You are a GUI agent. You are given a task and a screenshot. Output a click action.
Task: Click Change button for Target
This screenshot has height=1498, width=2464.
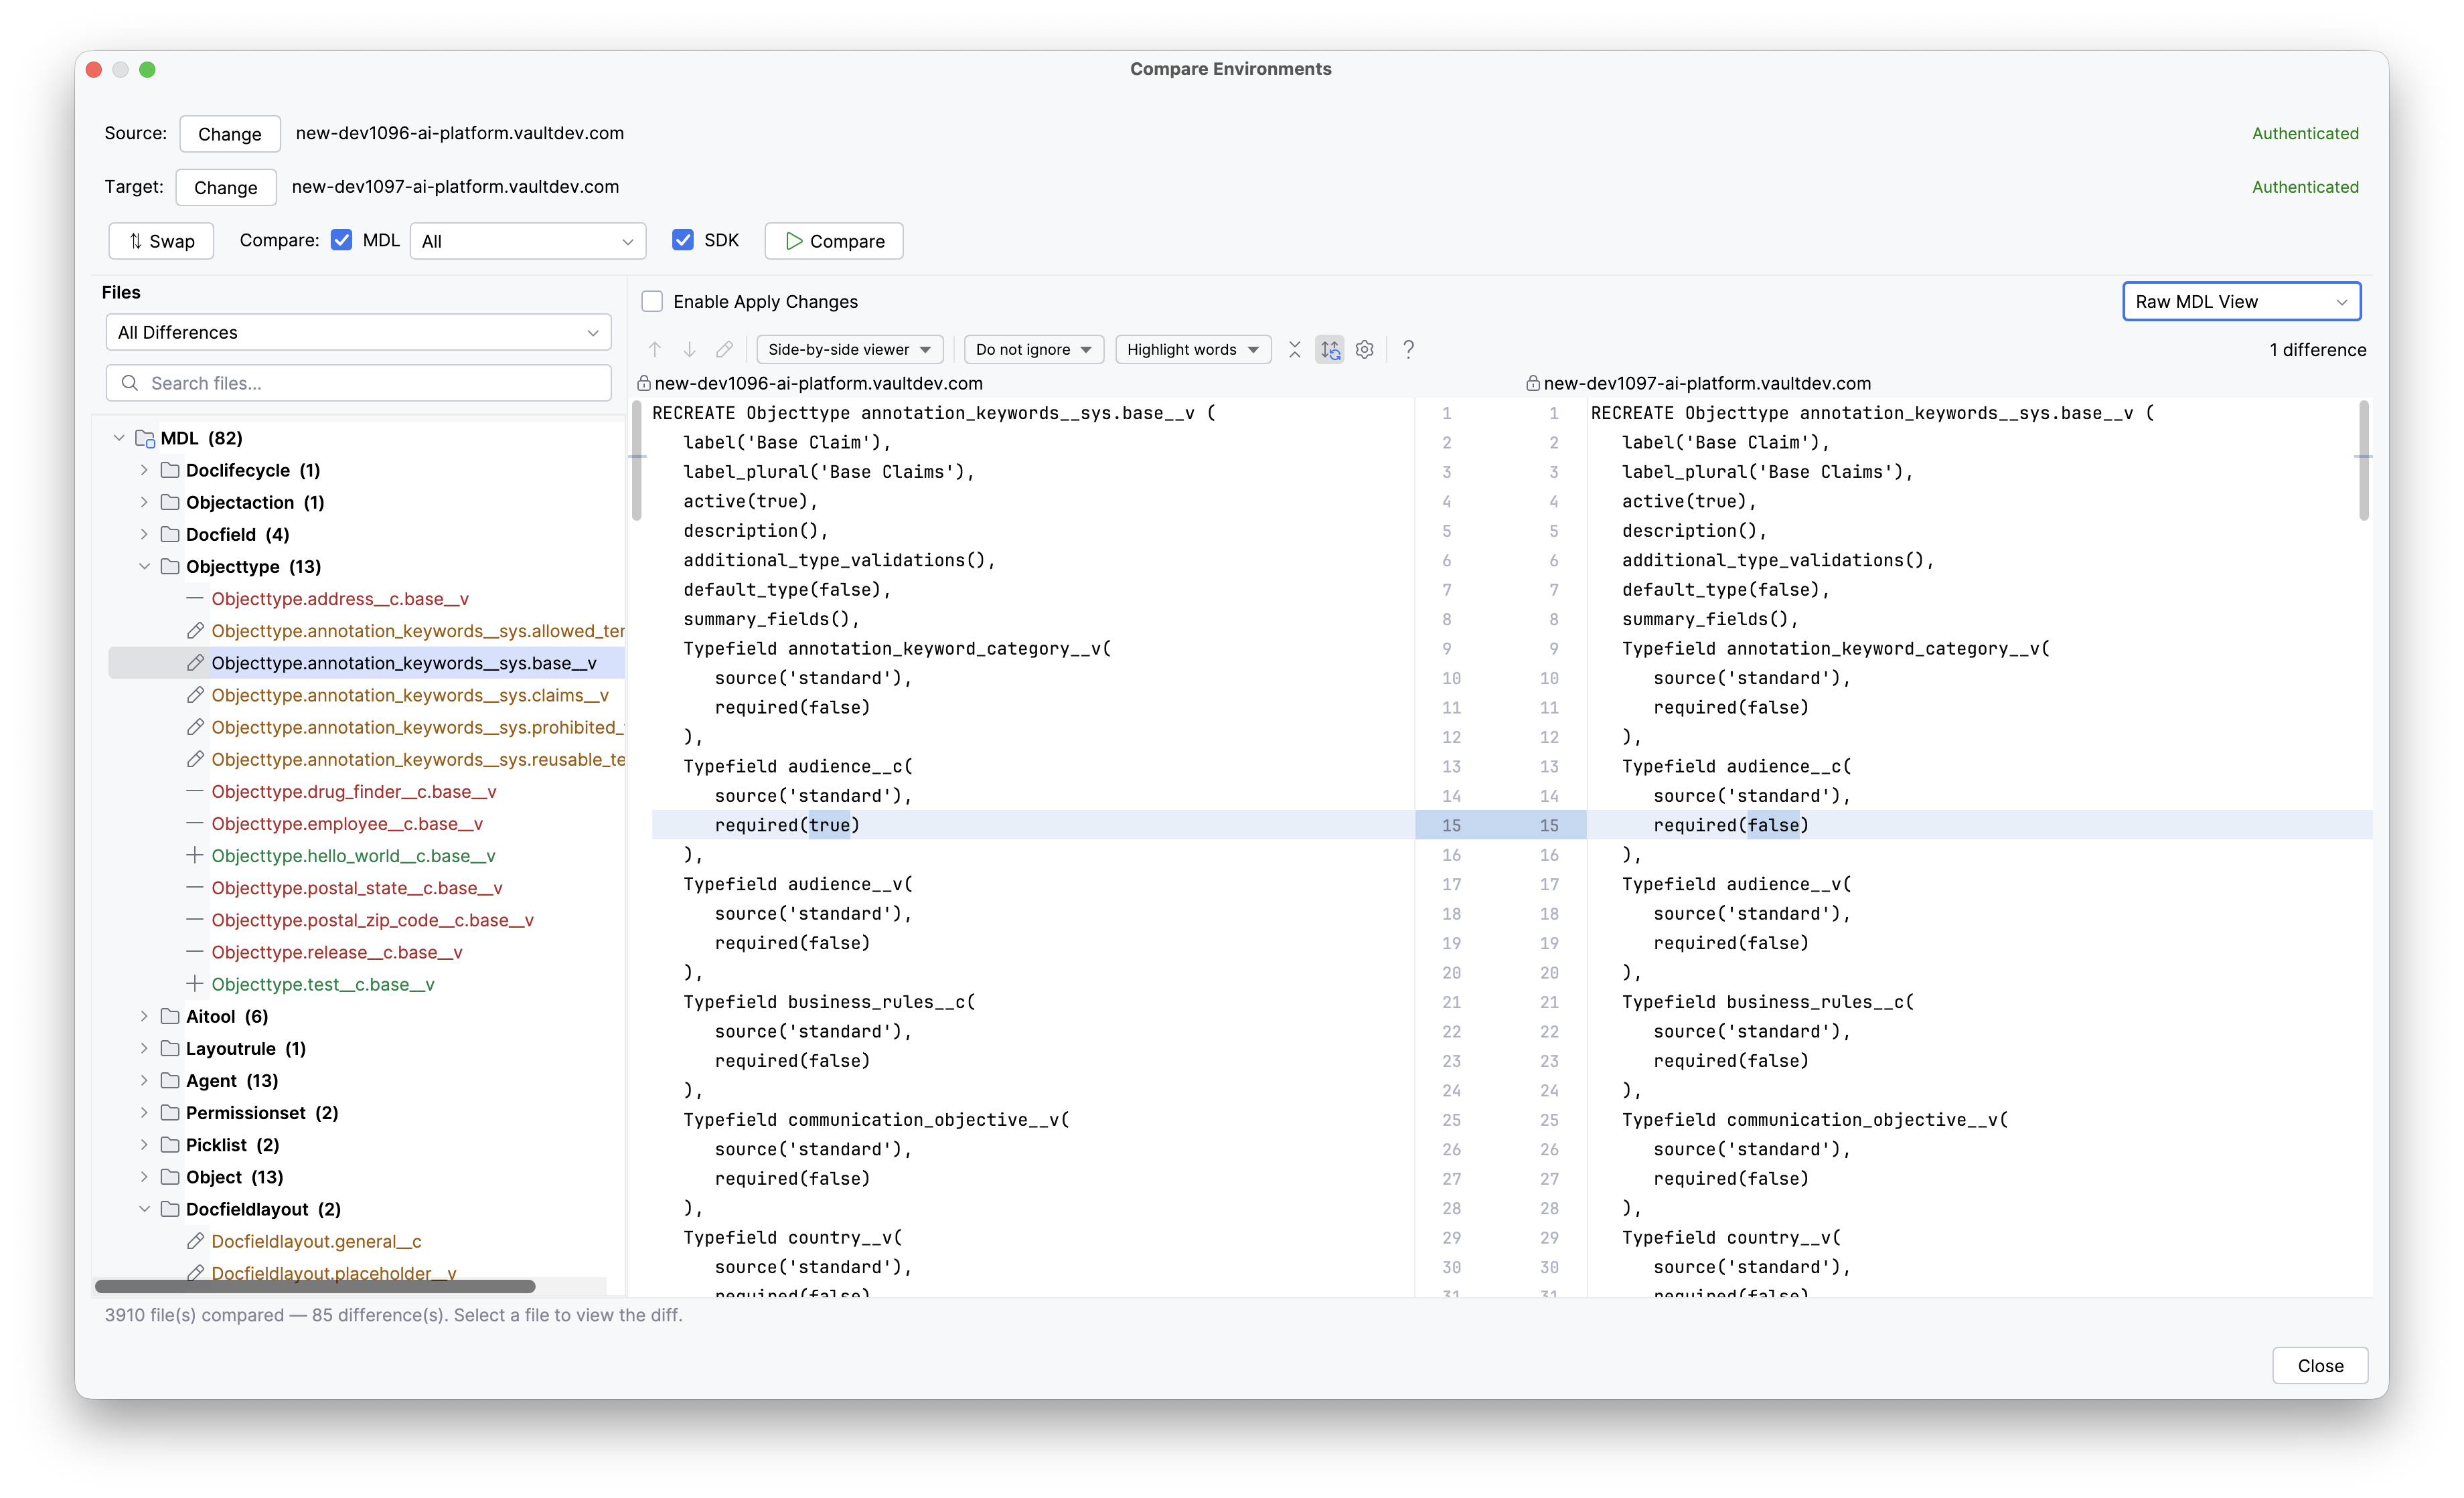coord(225,187)
